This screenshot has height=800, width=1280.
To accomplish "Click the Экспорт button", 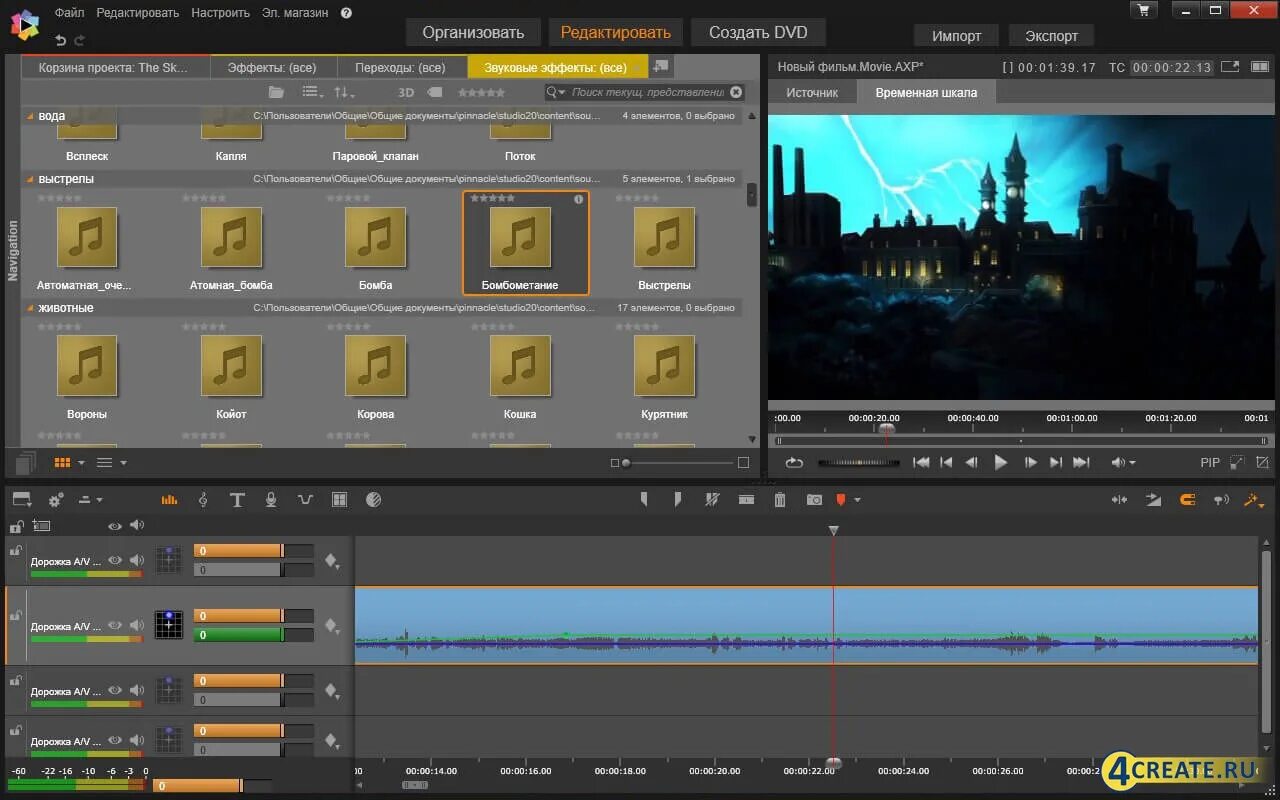I will pos(1051,35).
